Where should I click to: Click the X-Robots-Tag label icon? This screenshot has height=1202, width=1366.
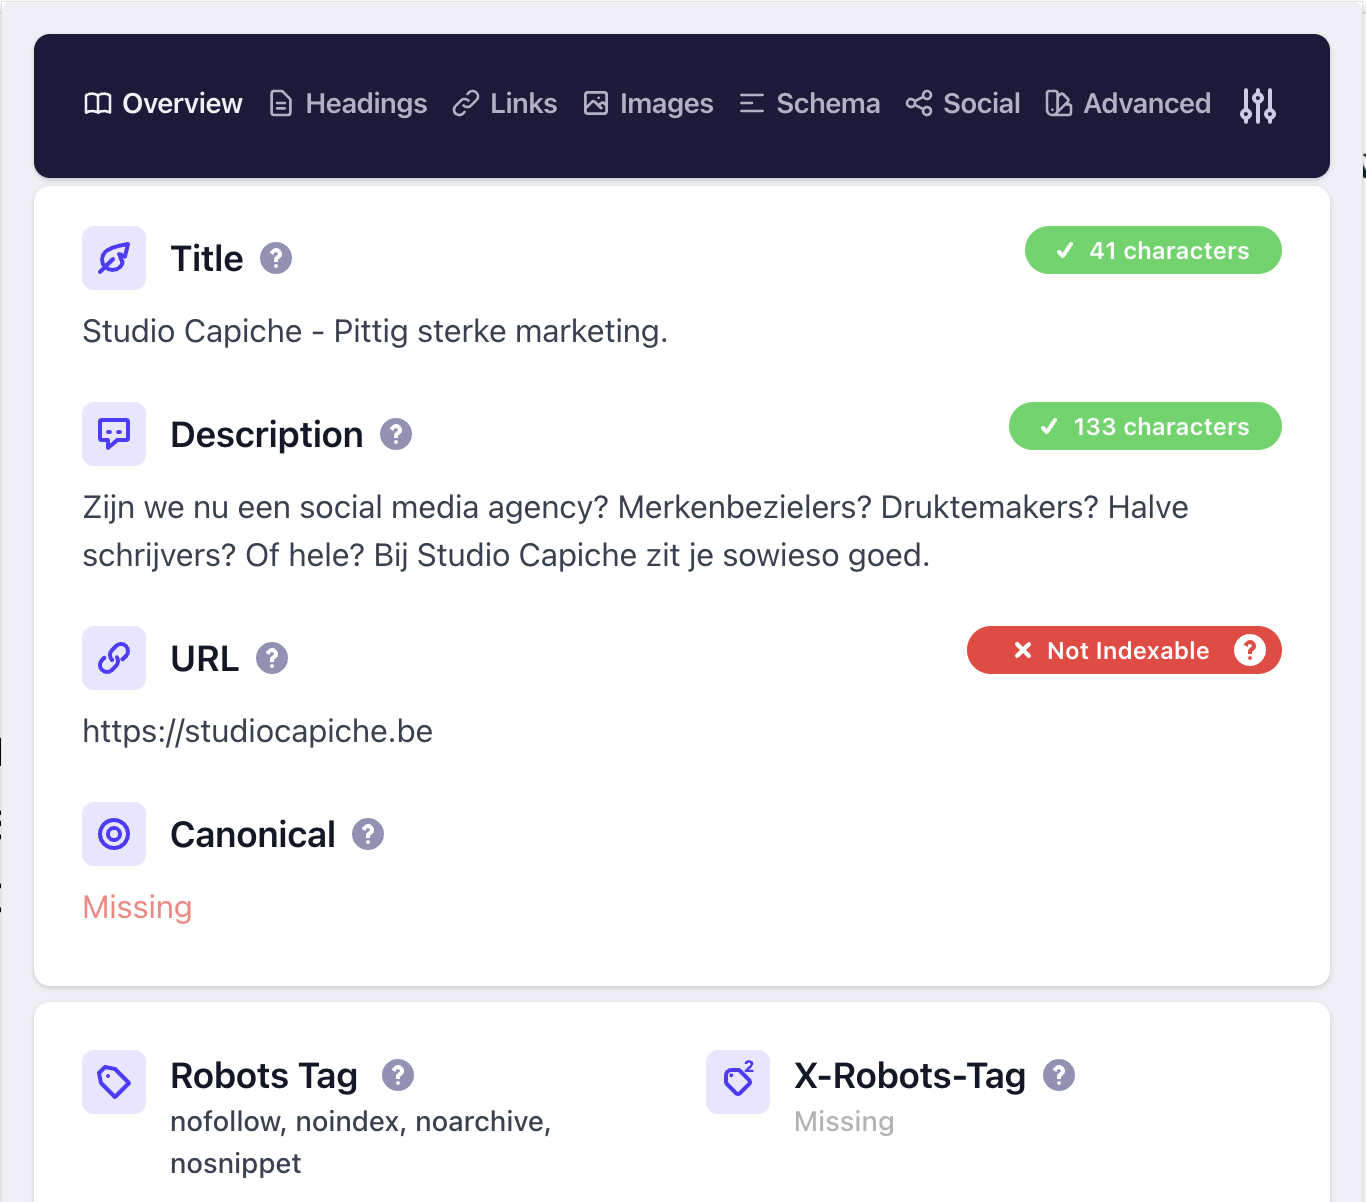(738, 1082)
